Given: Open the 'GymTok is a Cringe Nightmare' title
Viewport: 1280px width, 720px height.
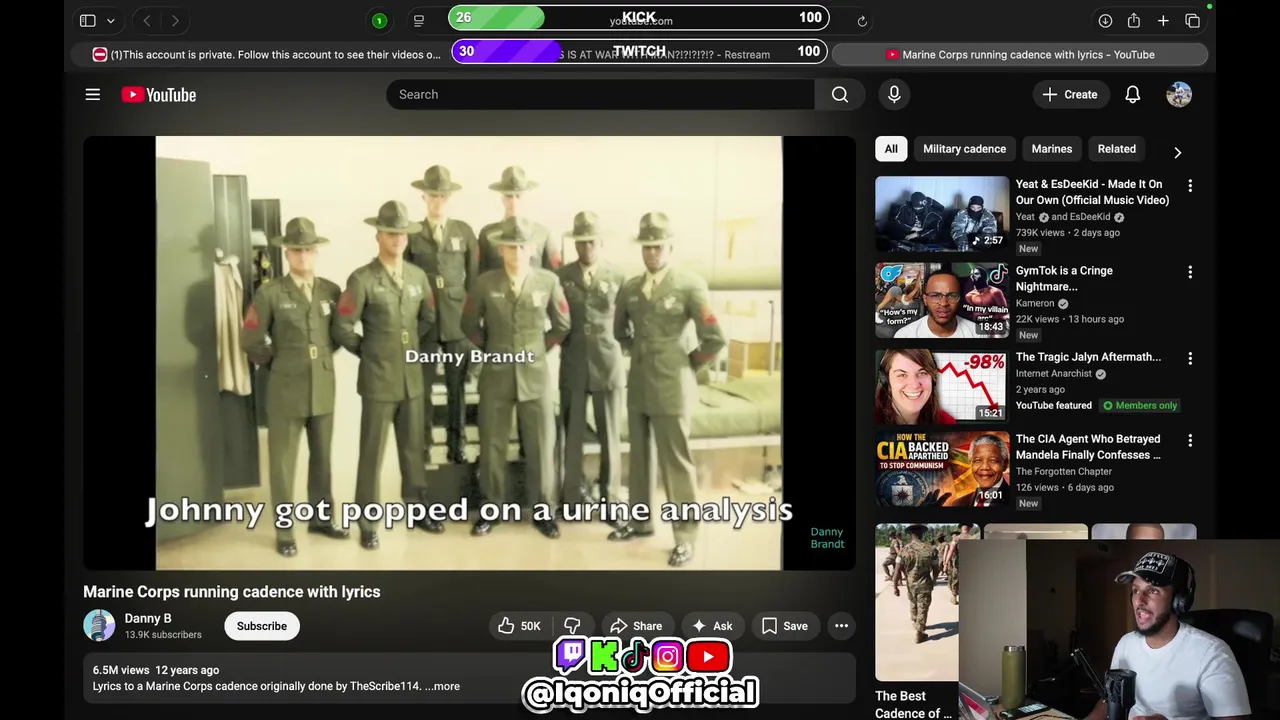Looking at the screenshot, I should (x=1064, y=278).
